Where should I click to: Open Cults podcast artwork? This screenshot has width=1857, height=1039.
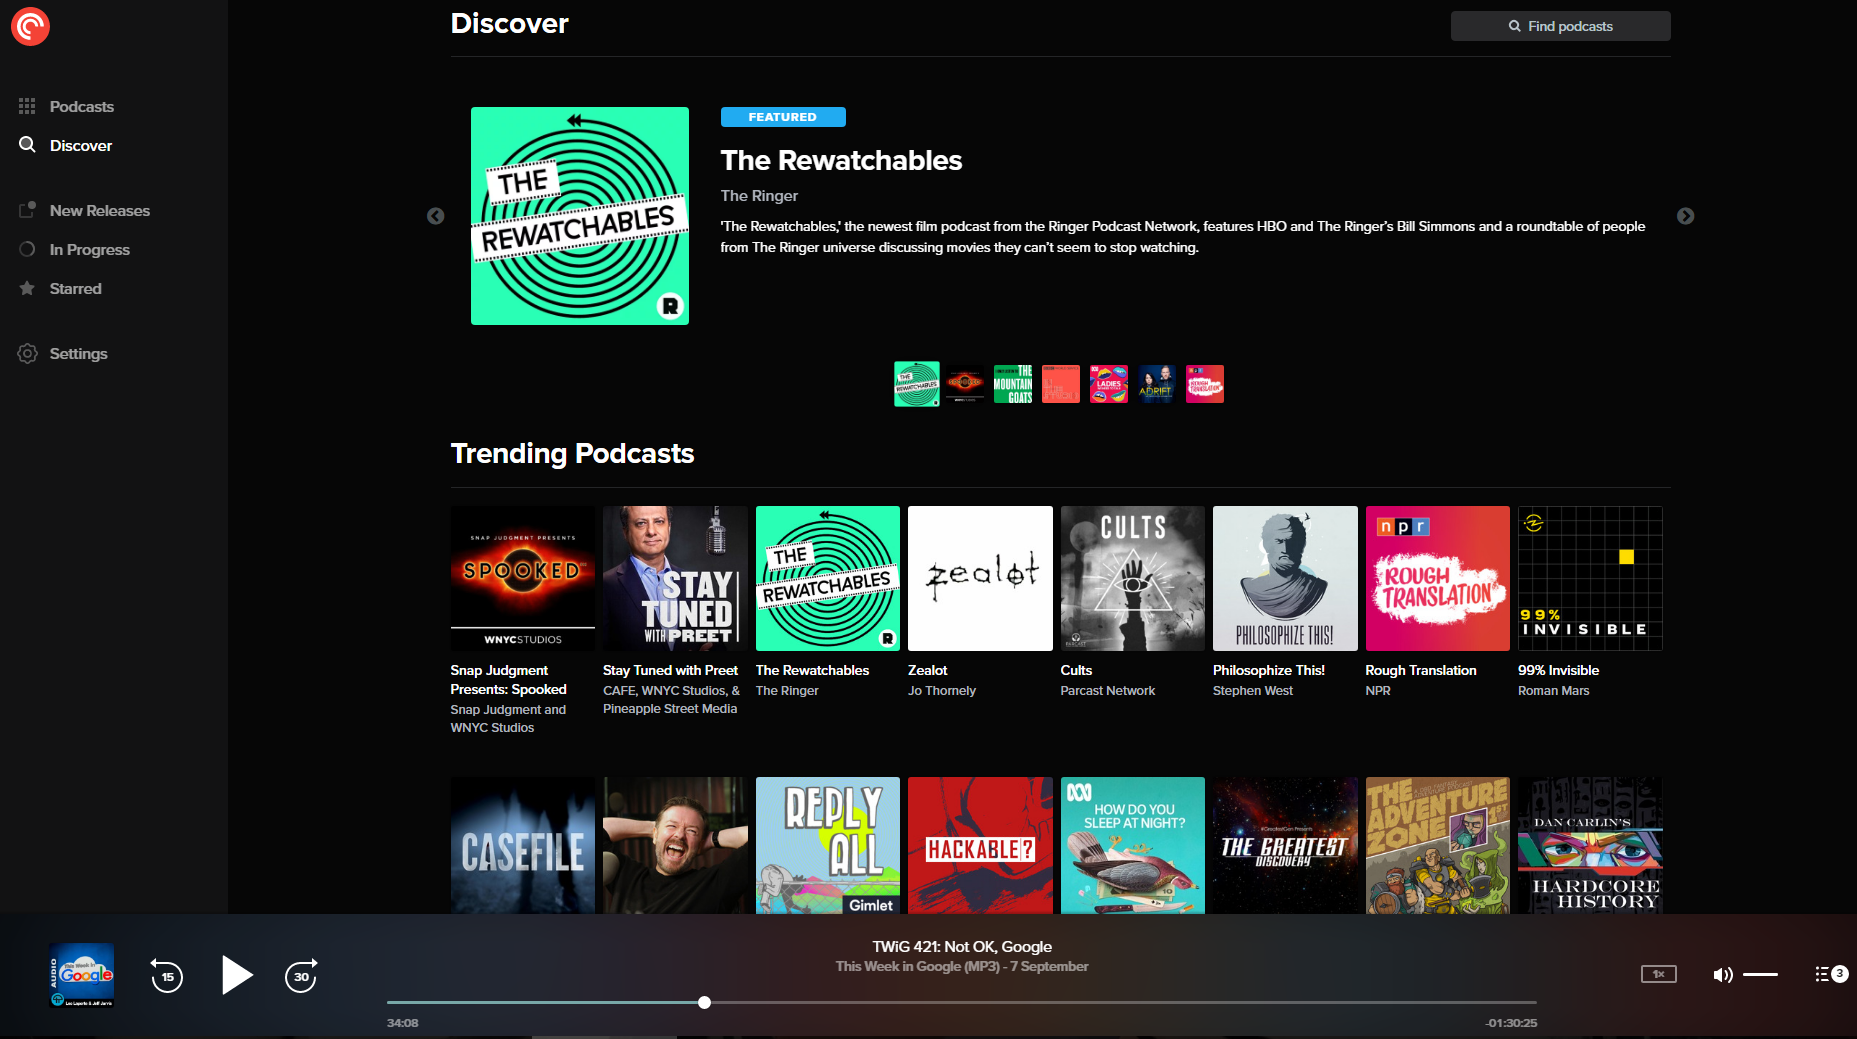[1133, 578]
